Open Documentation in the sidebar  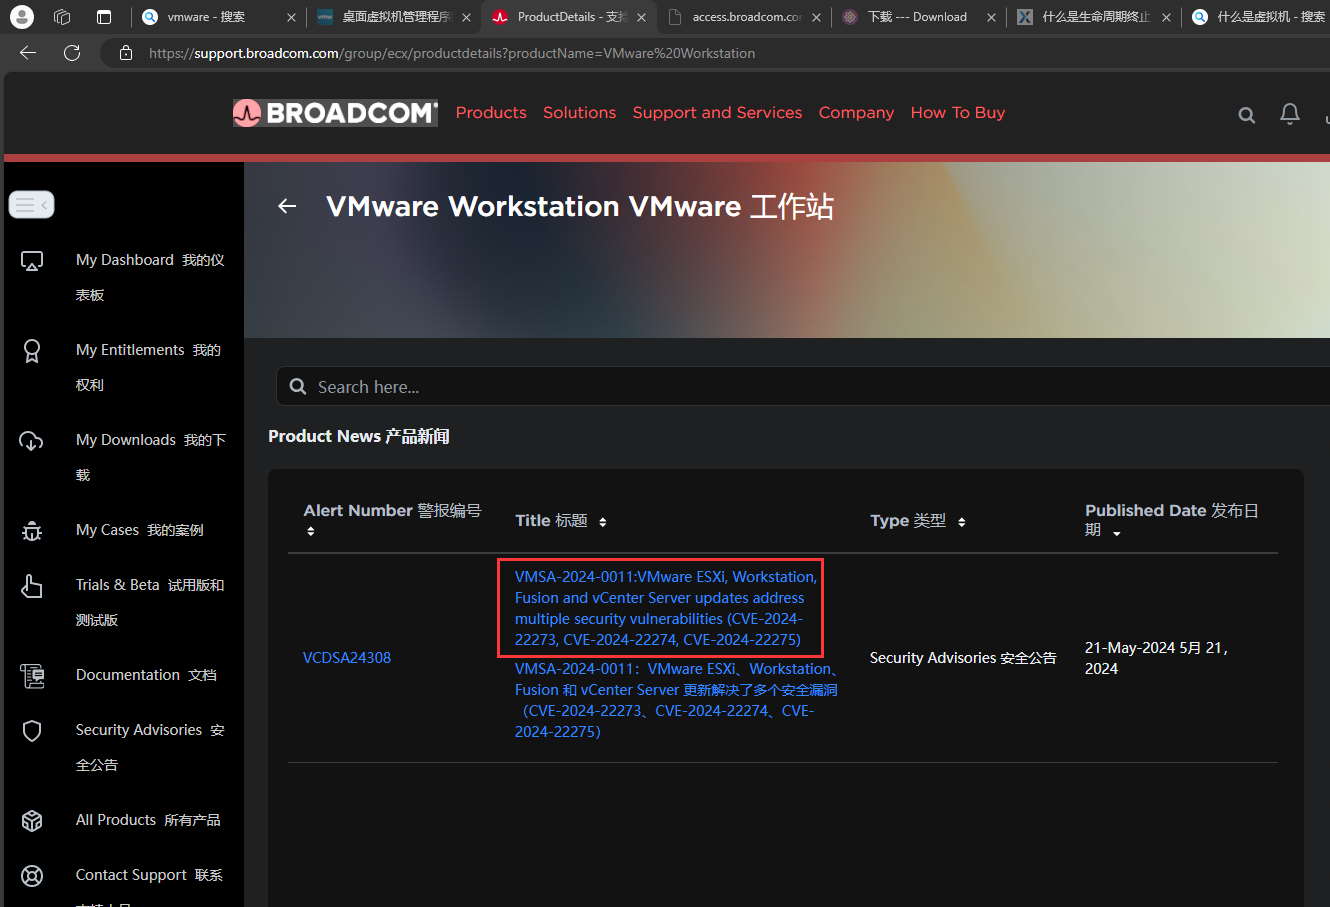[146, 675]
